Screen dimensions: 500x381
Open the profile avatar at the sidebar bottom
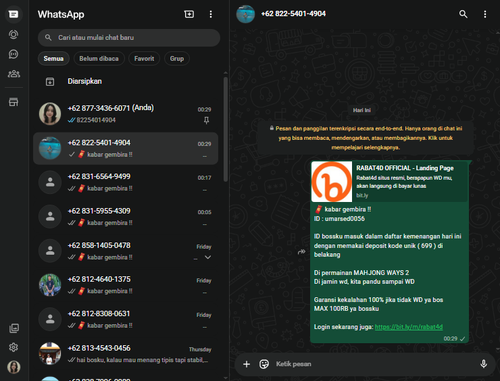14,367
